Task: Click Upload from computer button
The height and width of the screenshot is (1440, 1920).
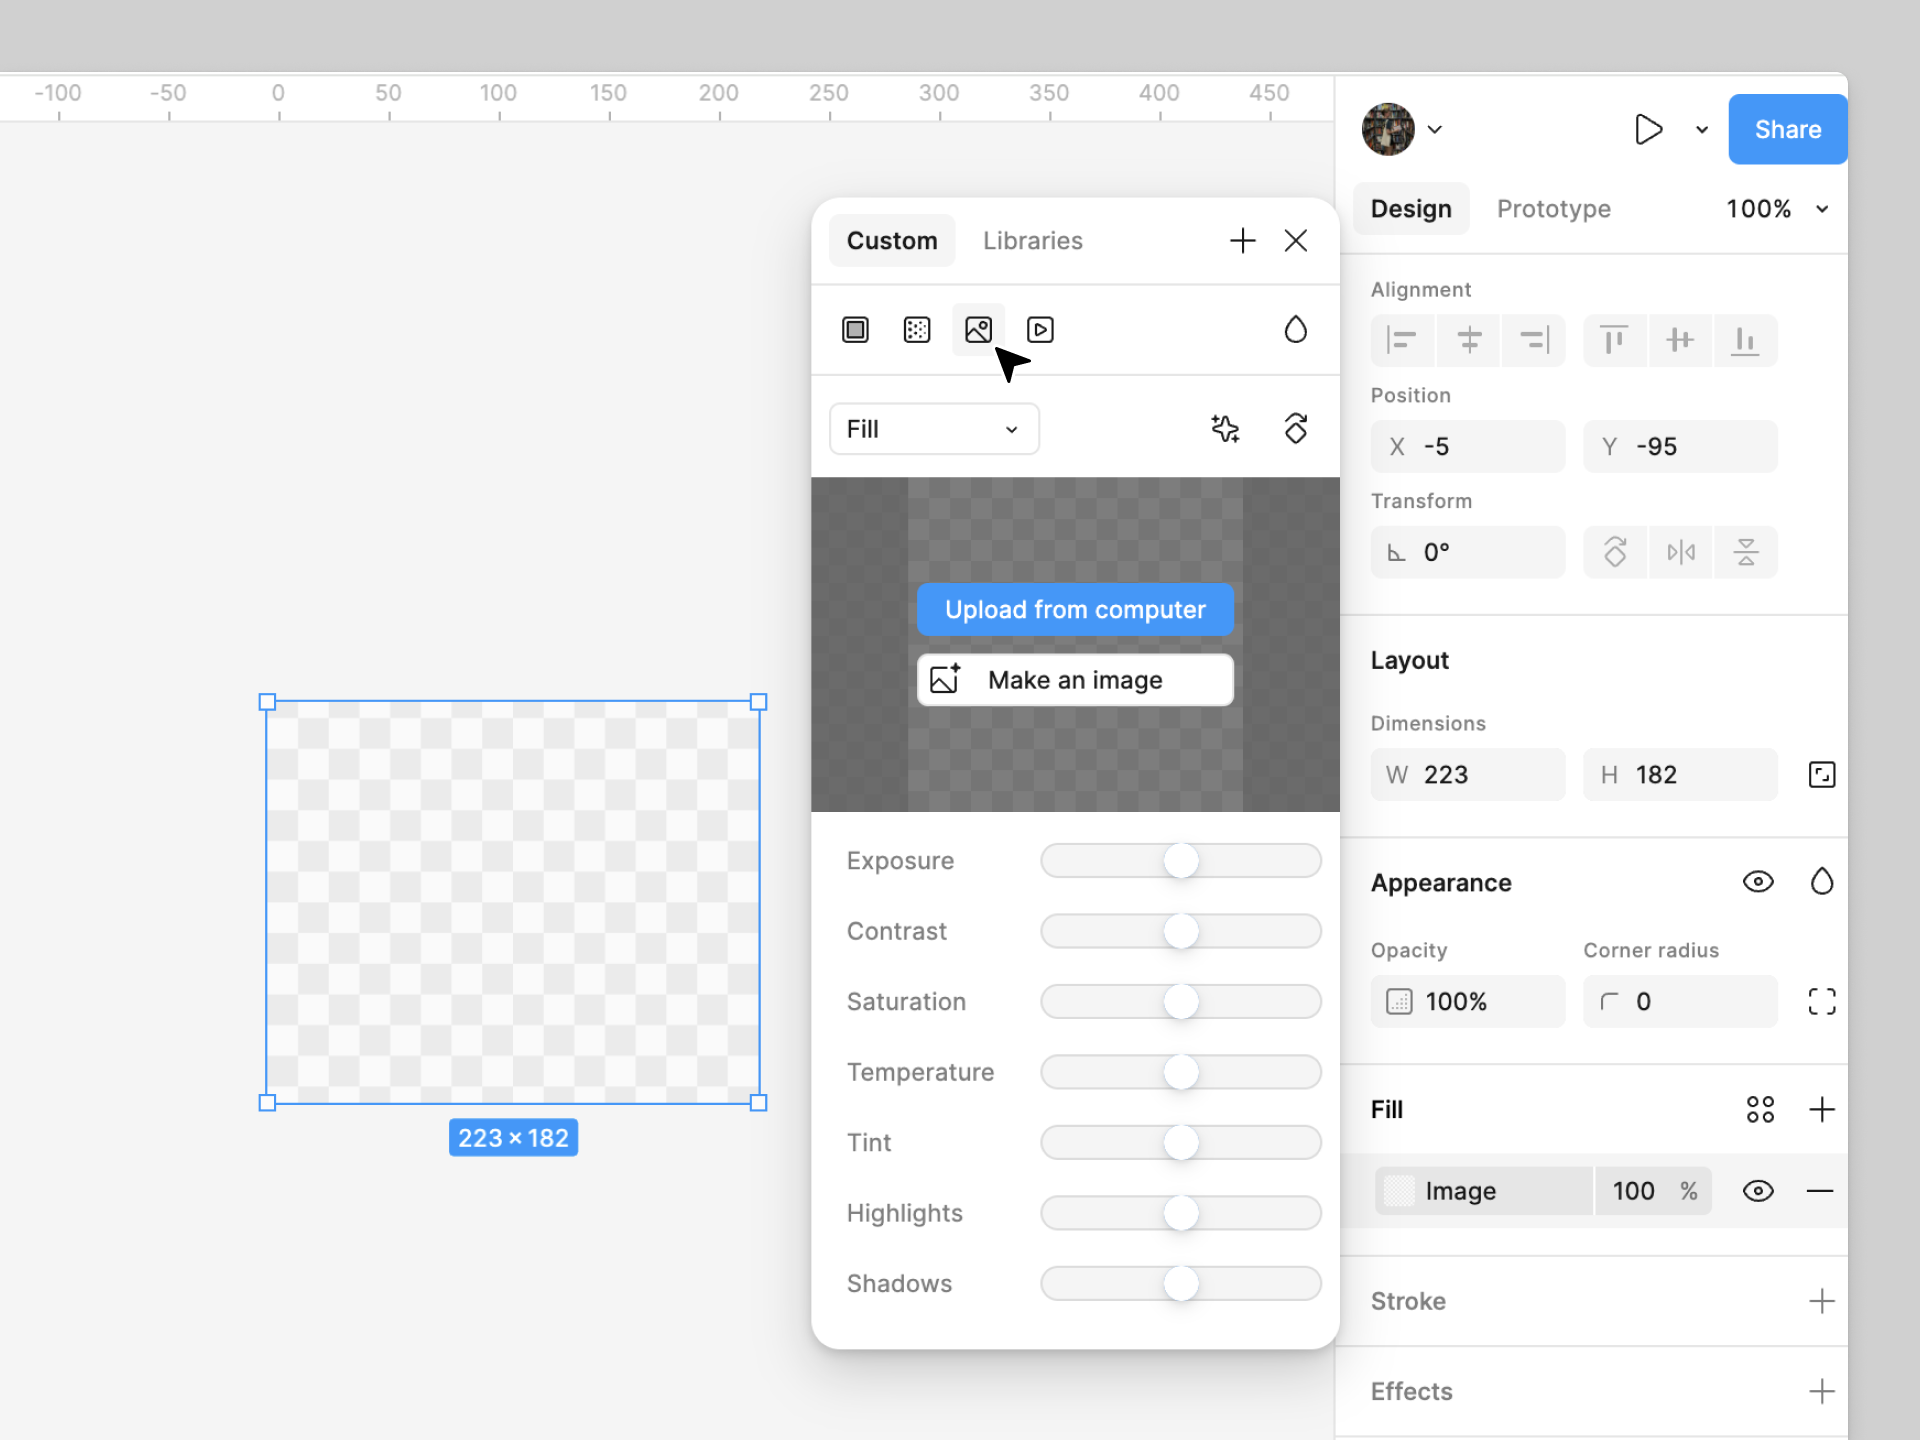Action: [1075, 607]
